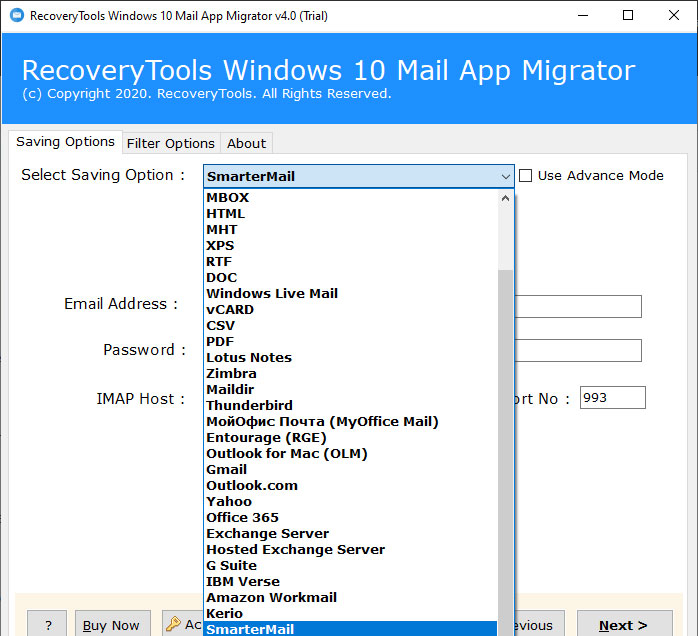Pick Yahoo in the dropdown list

(351, 502)
